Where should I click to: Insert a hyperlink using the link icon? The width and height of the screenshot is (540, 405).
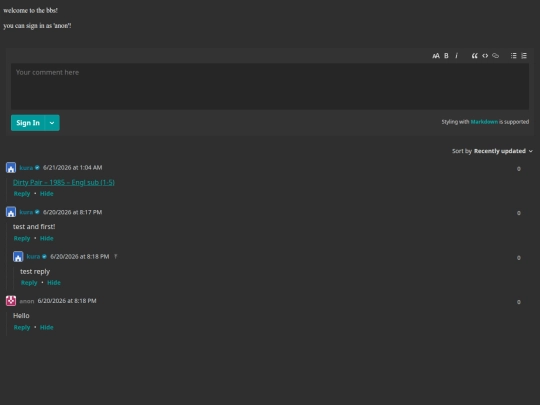point(495,56)
